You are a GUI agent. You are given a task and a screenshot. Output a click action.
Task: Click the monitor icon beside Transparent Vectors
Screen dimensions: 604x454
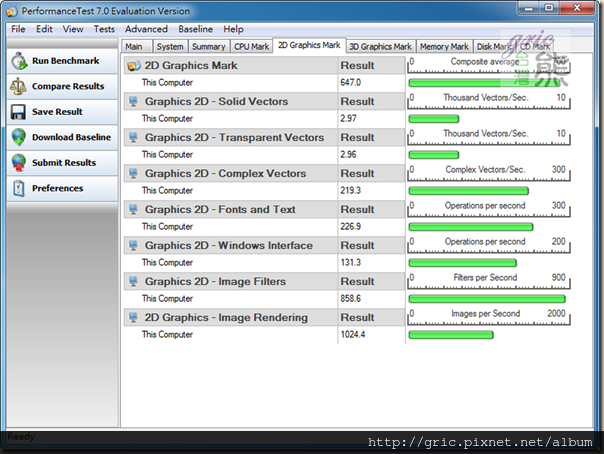(133, 137)
